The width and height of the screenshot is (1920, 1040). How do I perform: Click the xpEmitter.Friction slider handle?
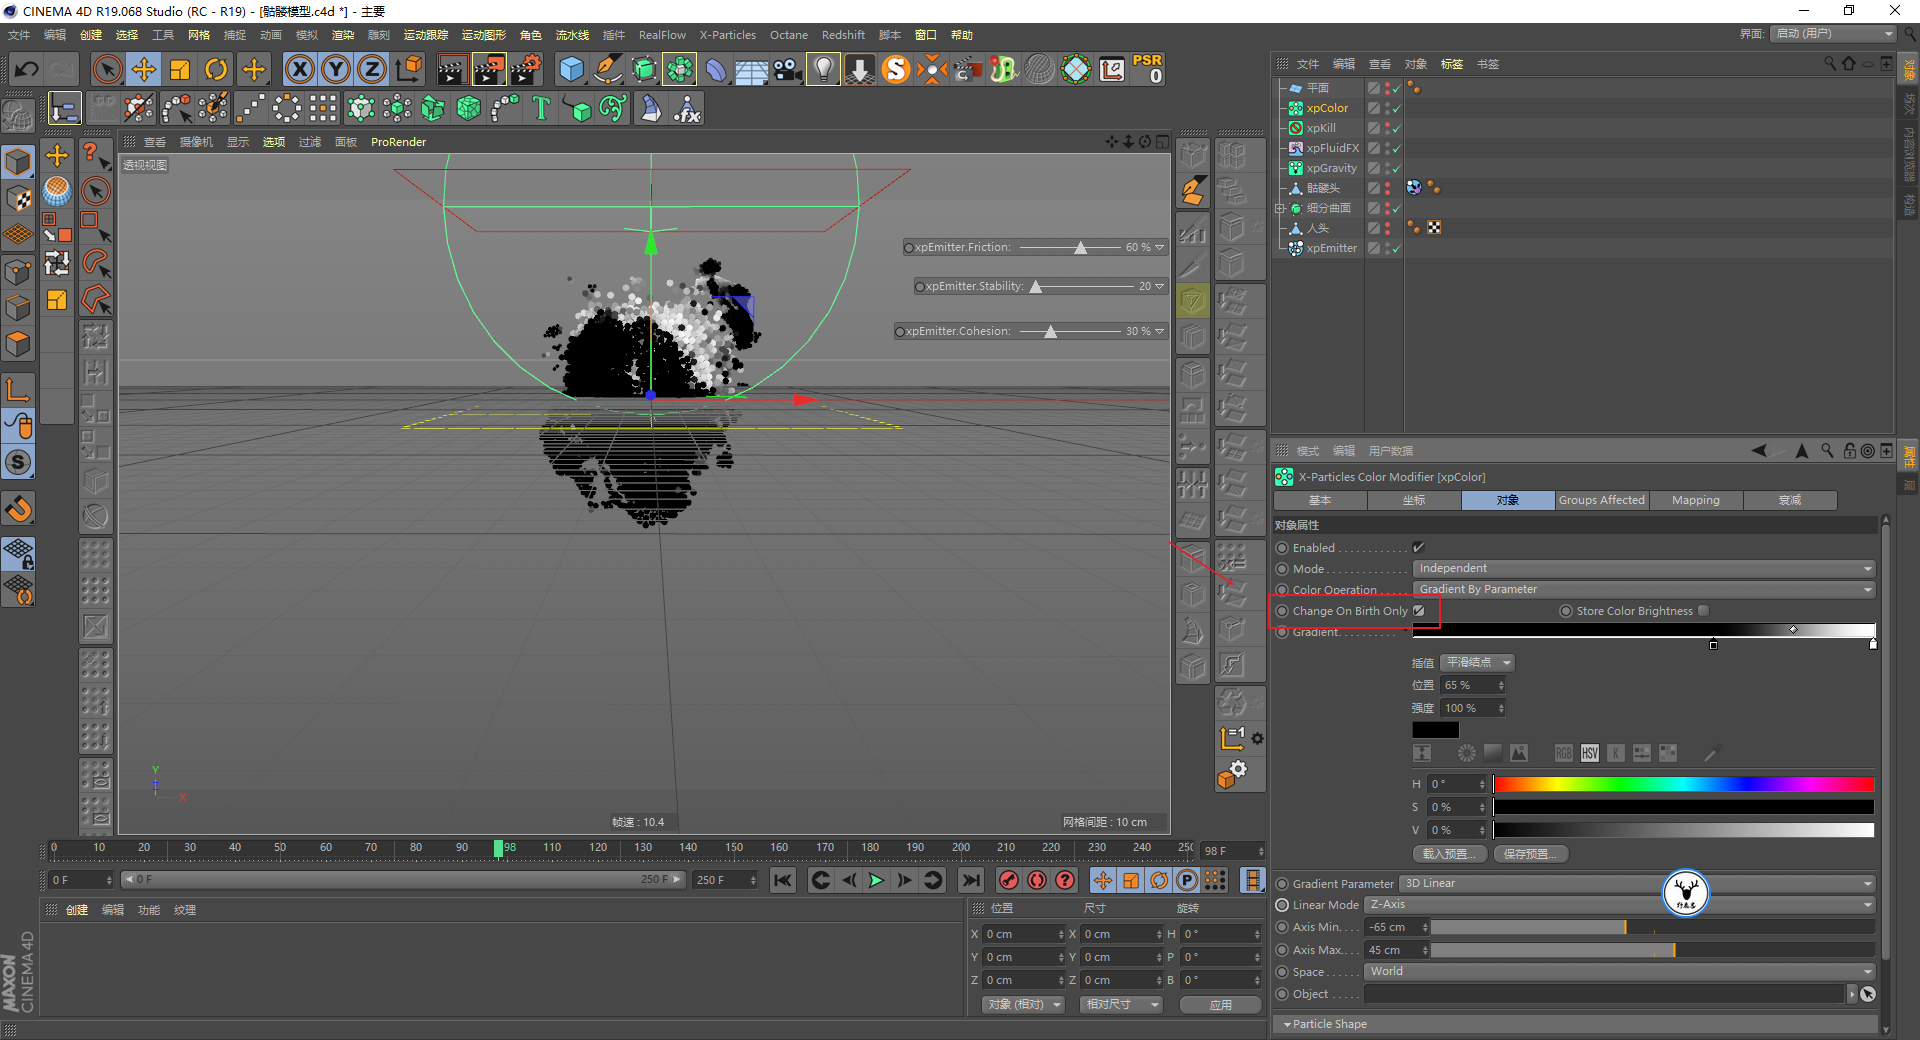click(x=1080, y=248)
